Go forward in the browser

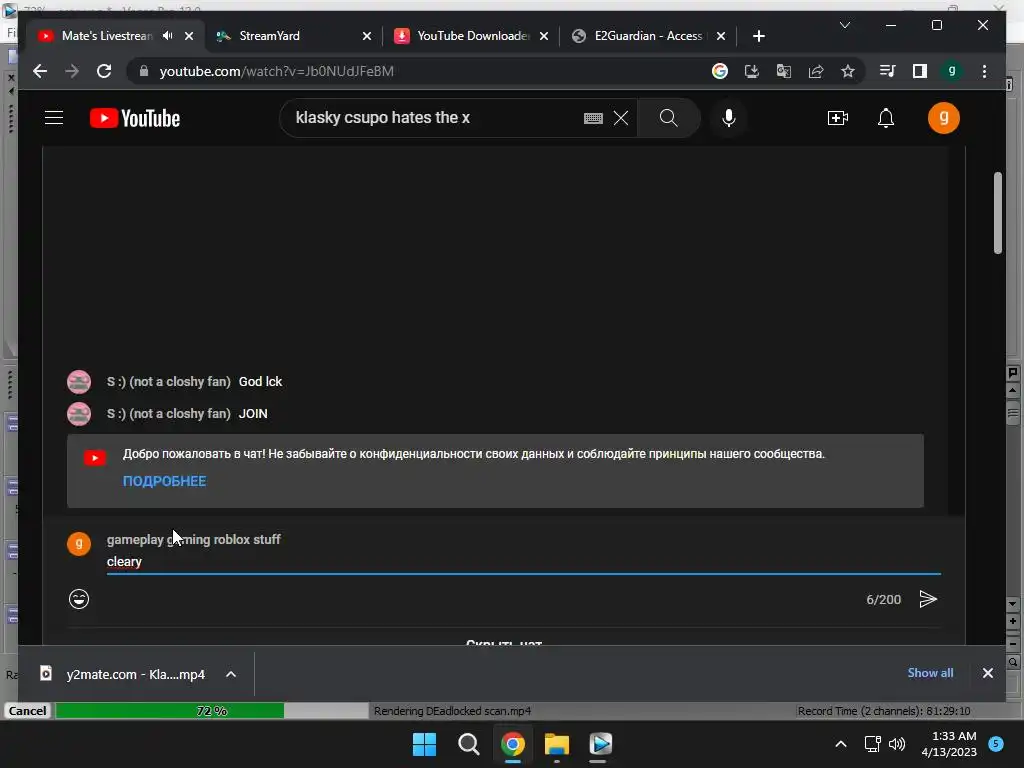click(x=72, y=71)
